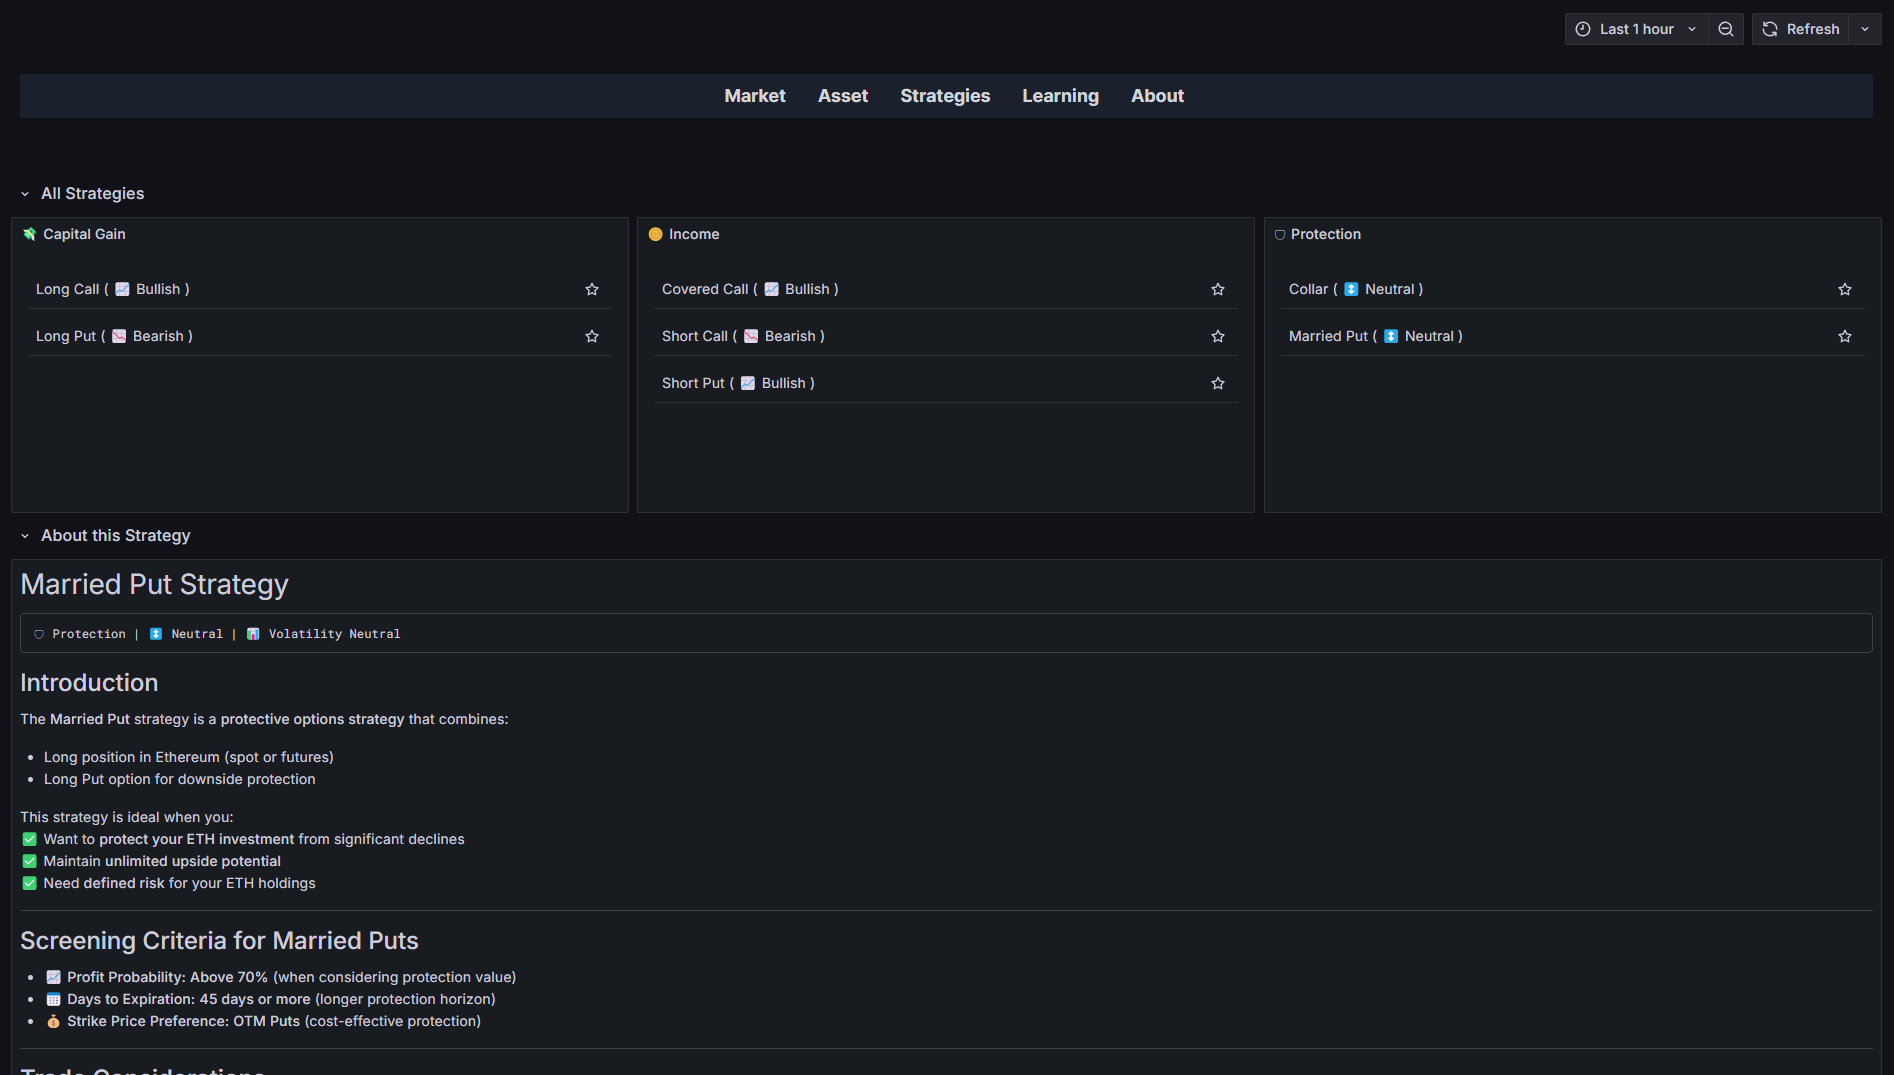Click the Married Put star icon
The image size is (1894, 1075).
pyautogui.click(x=1845, y=336)
